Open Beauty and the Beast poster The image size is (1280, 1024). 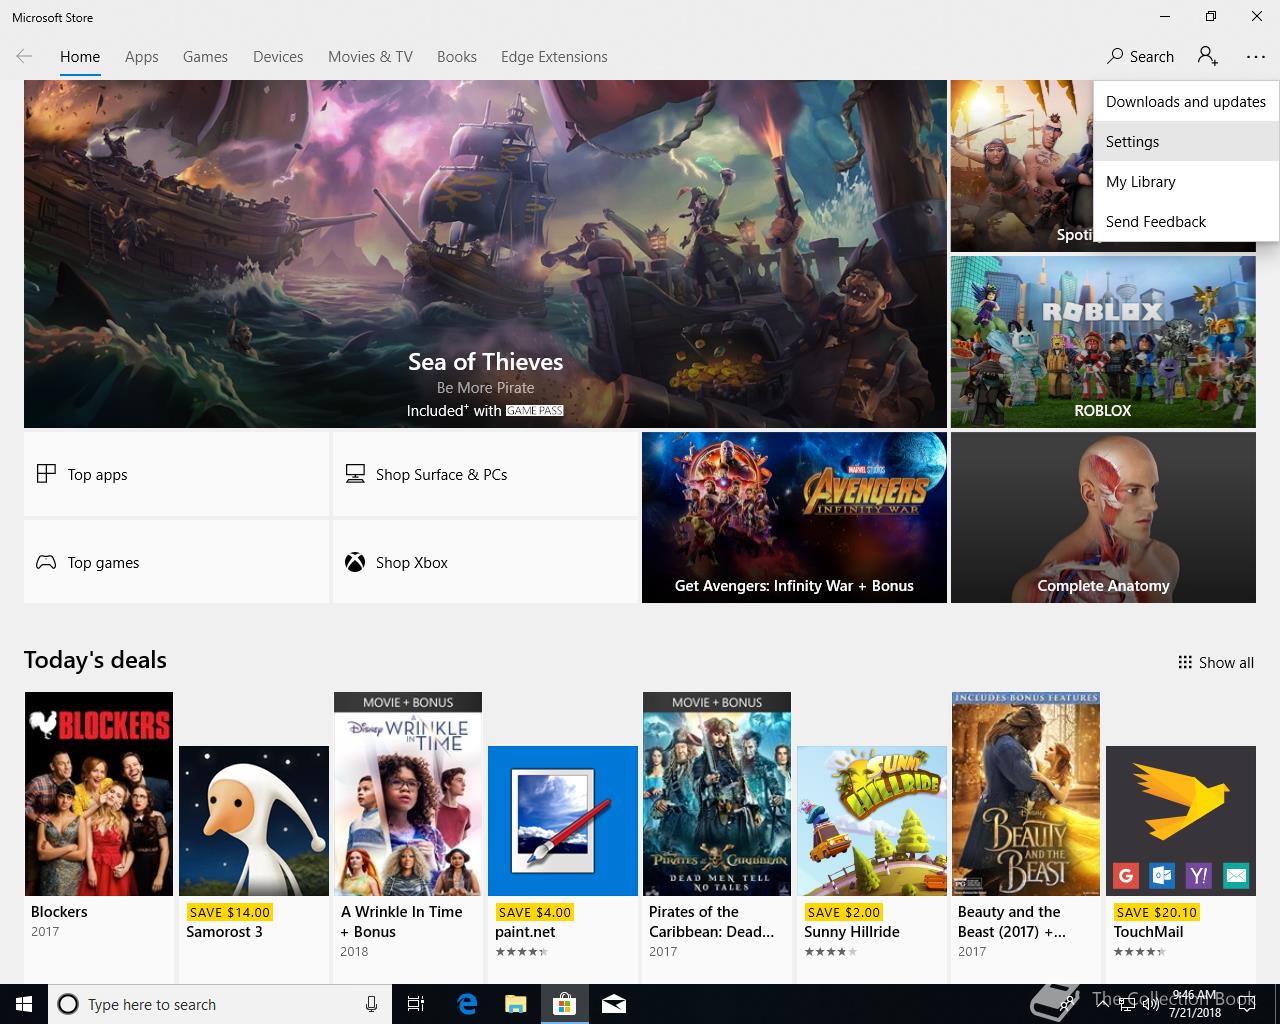point(1026,794)
